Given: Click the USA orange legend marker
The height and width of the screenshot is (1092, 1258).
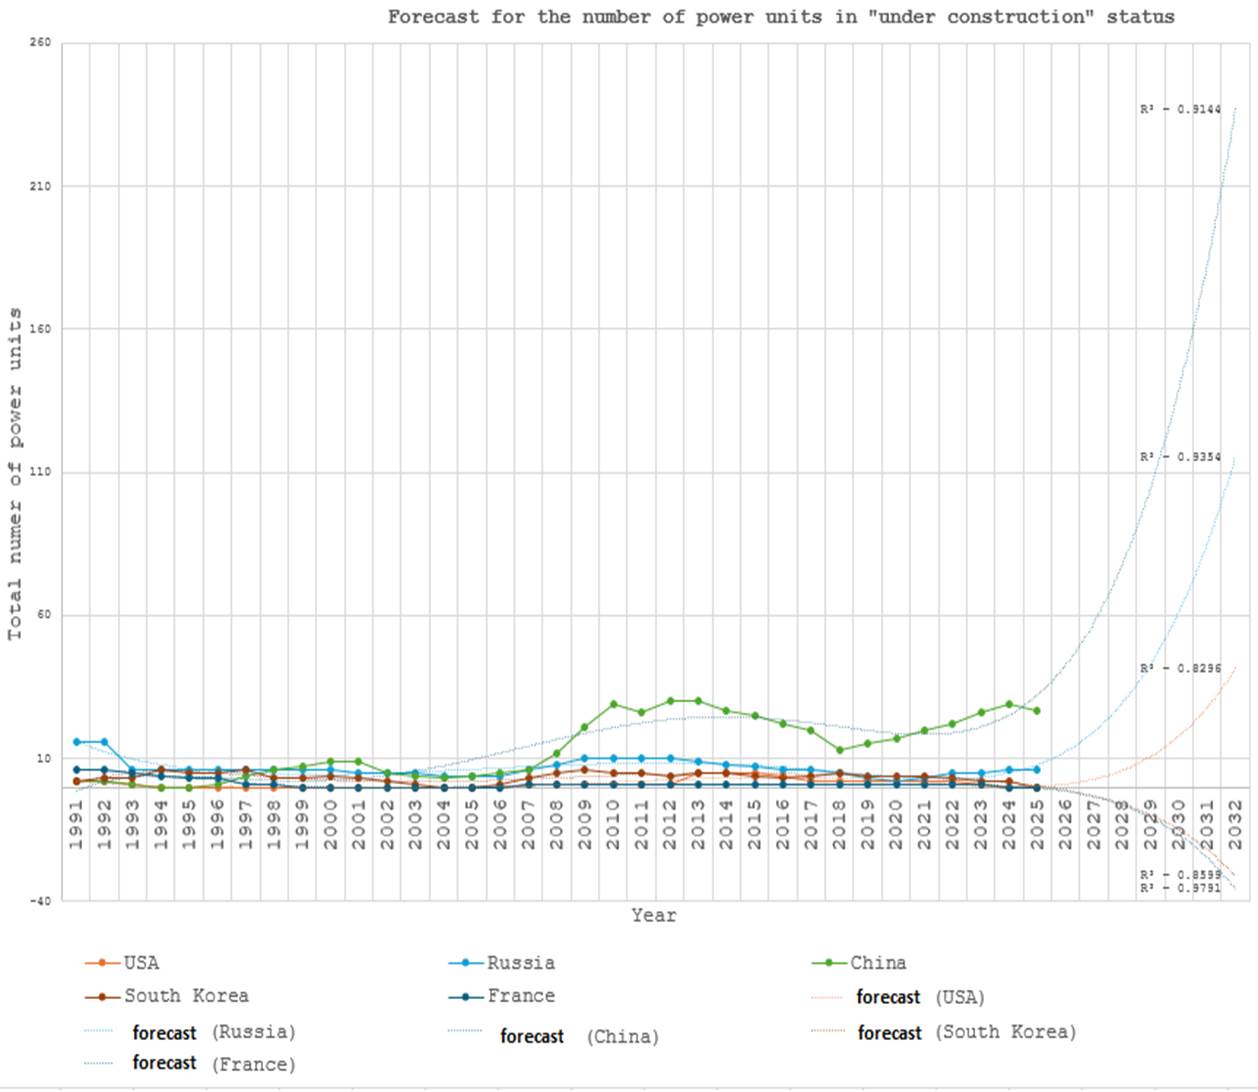Looking at the screenshot, I should tap(102, 963).
